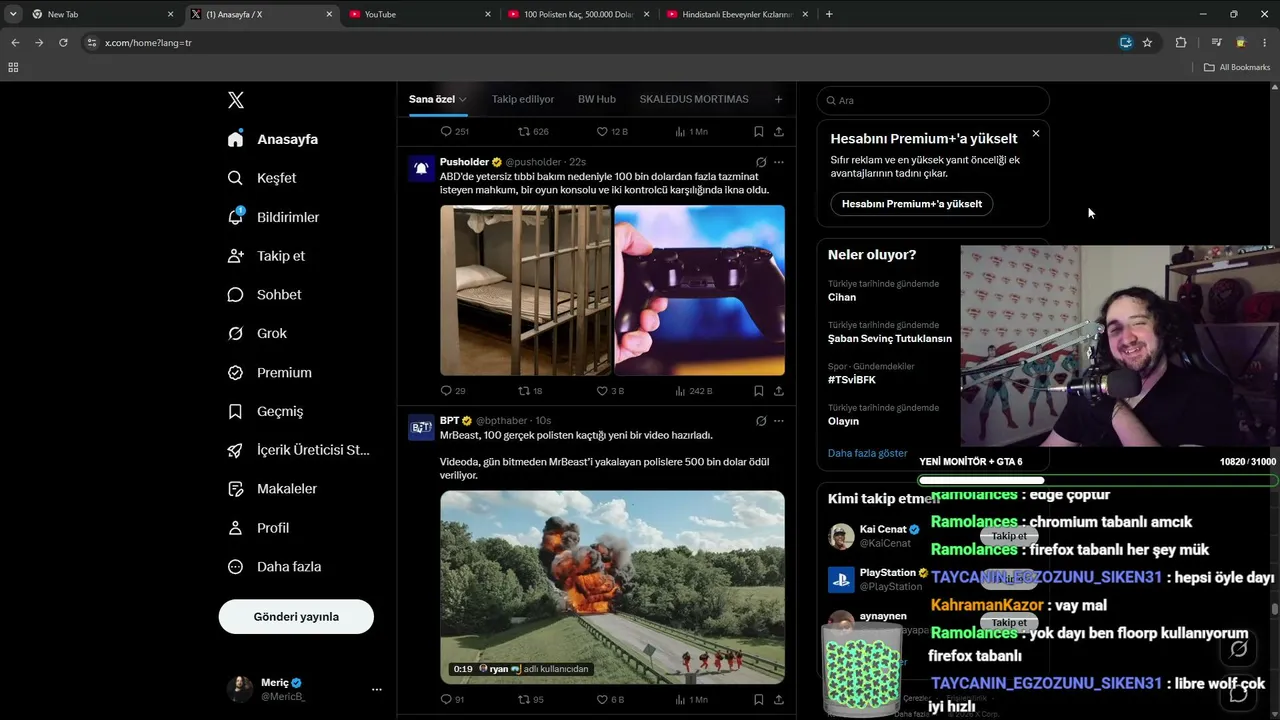Screen dimensions: 1280x720
Task: Open the game controller image in Pusholder post
Action: tap(699, 290)
